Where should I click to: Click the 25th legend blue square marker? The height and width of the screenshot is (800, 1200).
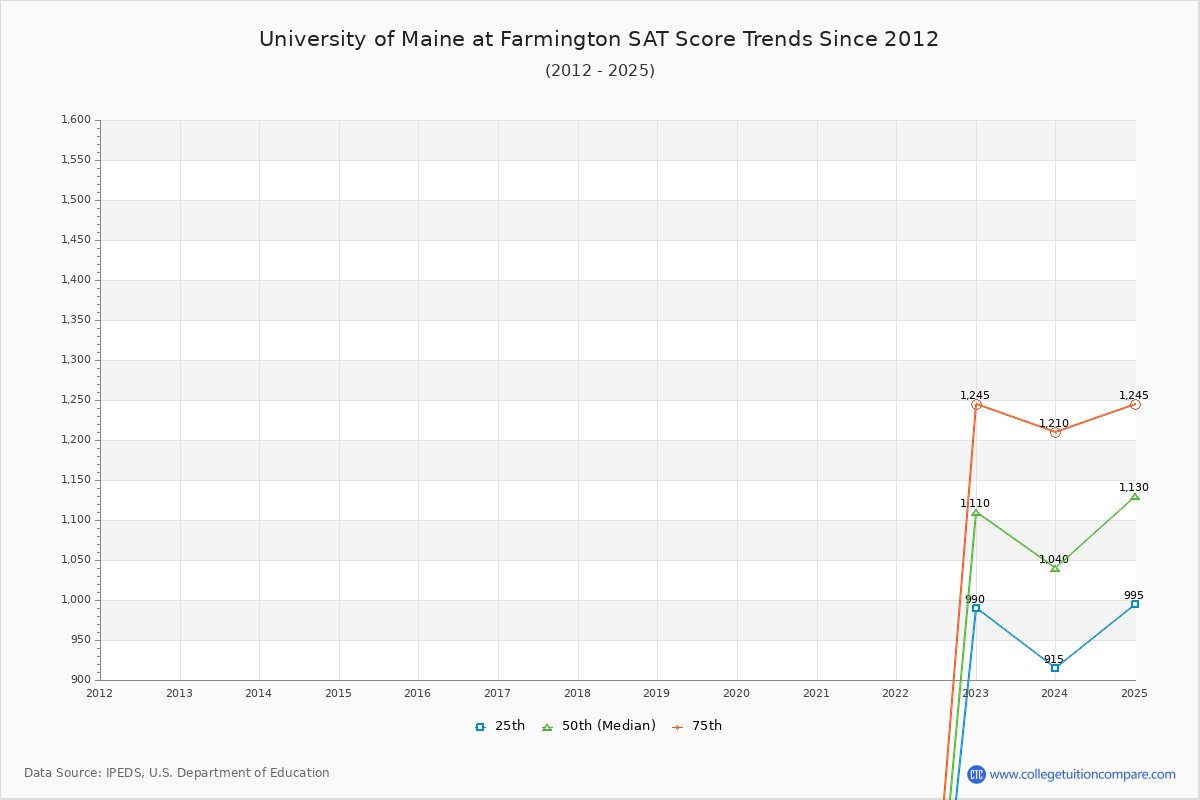(480, 727)
